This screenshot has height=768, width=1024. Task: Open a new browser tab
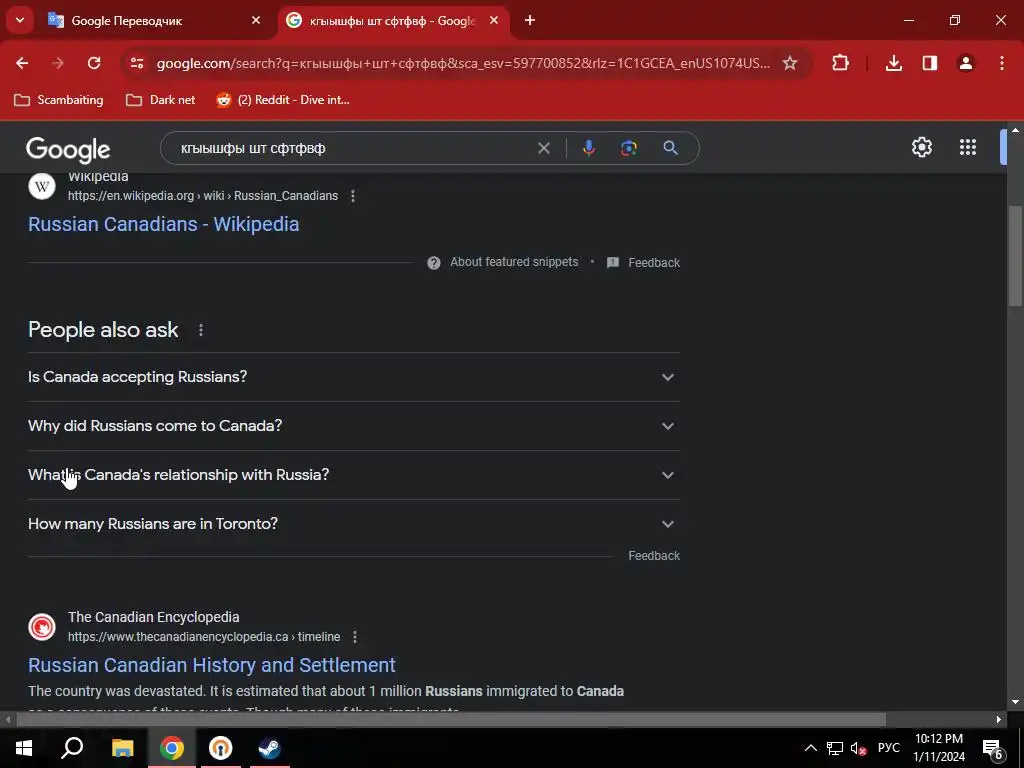click(x=530, y=20)
